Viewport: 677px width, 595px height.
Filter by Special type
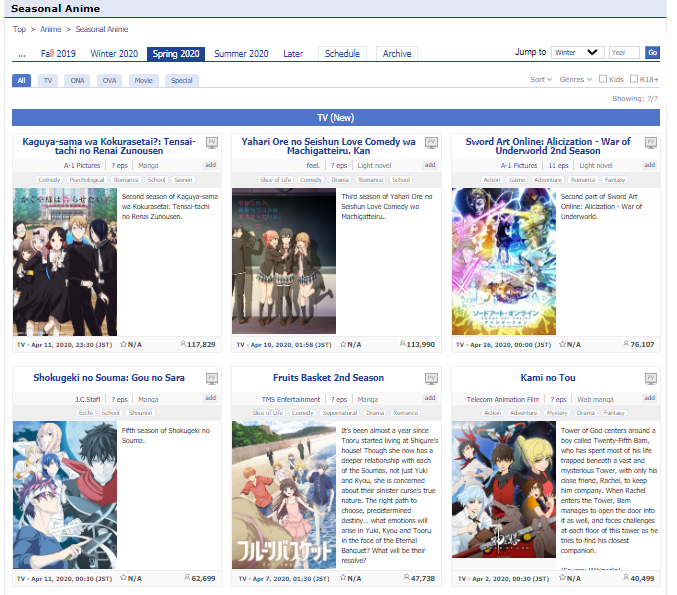[181, 80]
